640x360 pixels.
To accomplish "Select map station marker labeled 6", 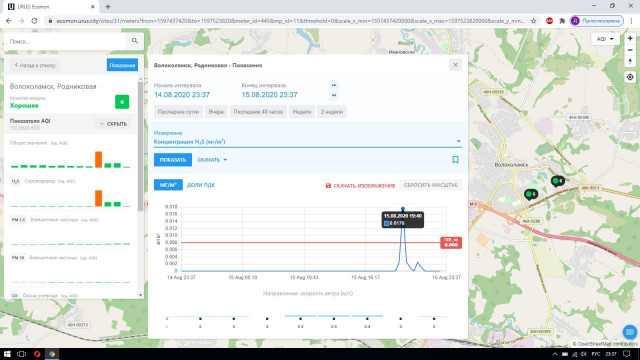I will pyautogui.click(x=558, y=181).
